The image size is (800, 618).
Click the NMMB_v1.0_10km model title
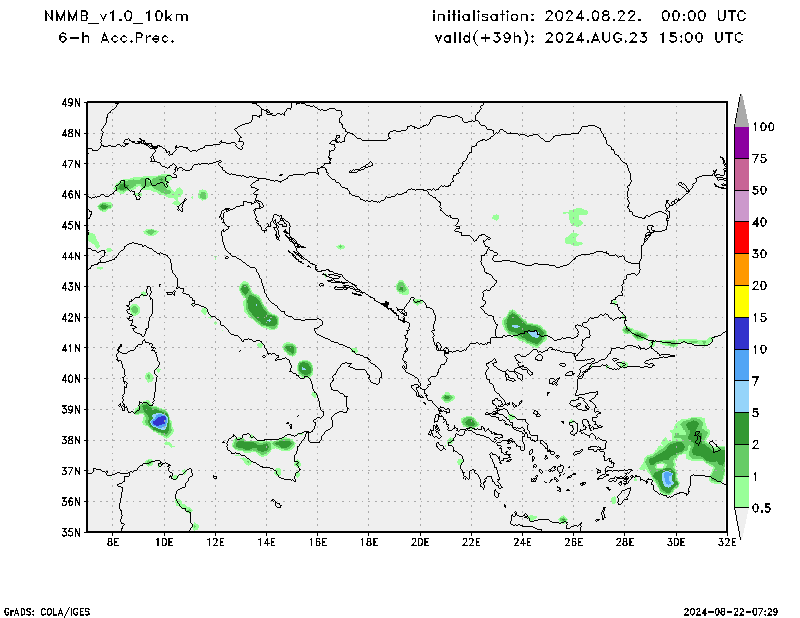click(x=115, y=16)
